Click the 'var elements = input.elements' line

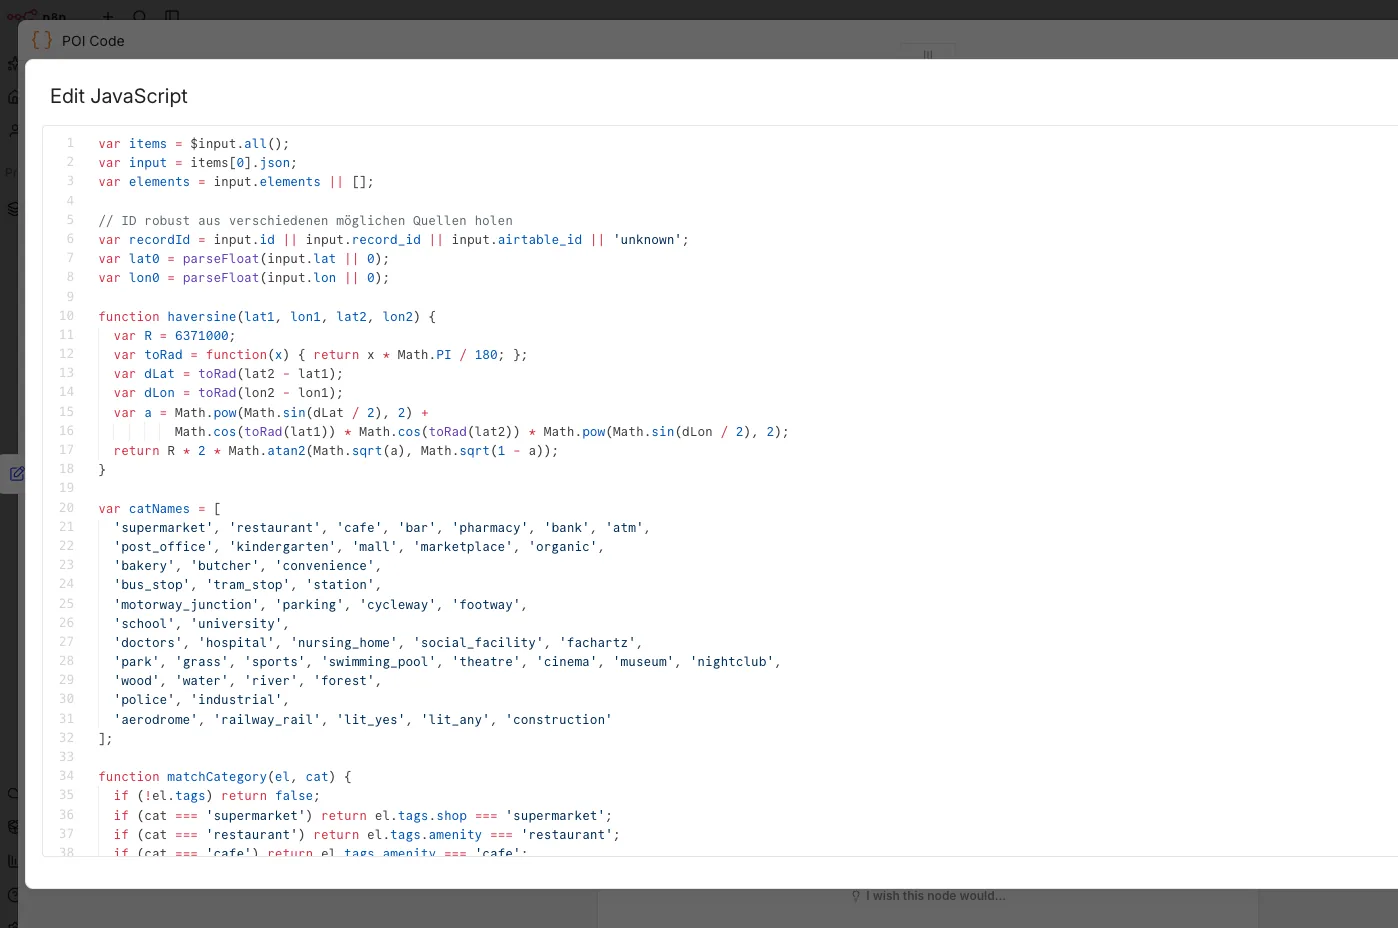coord(236,182)
